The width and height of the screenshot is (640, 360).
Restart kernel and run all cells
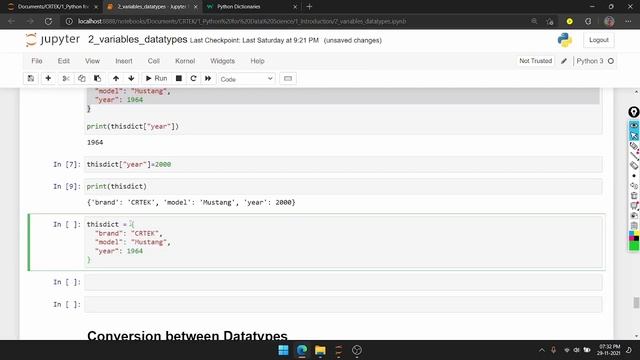coord(208,78)
